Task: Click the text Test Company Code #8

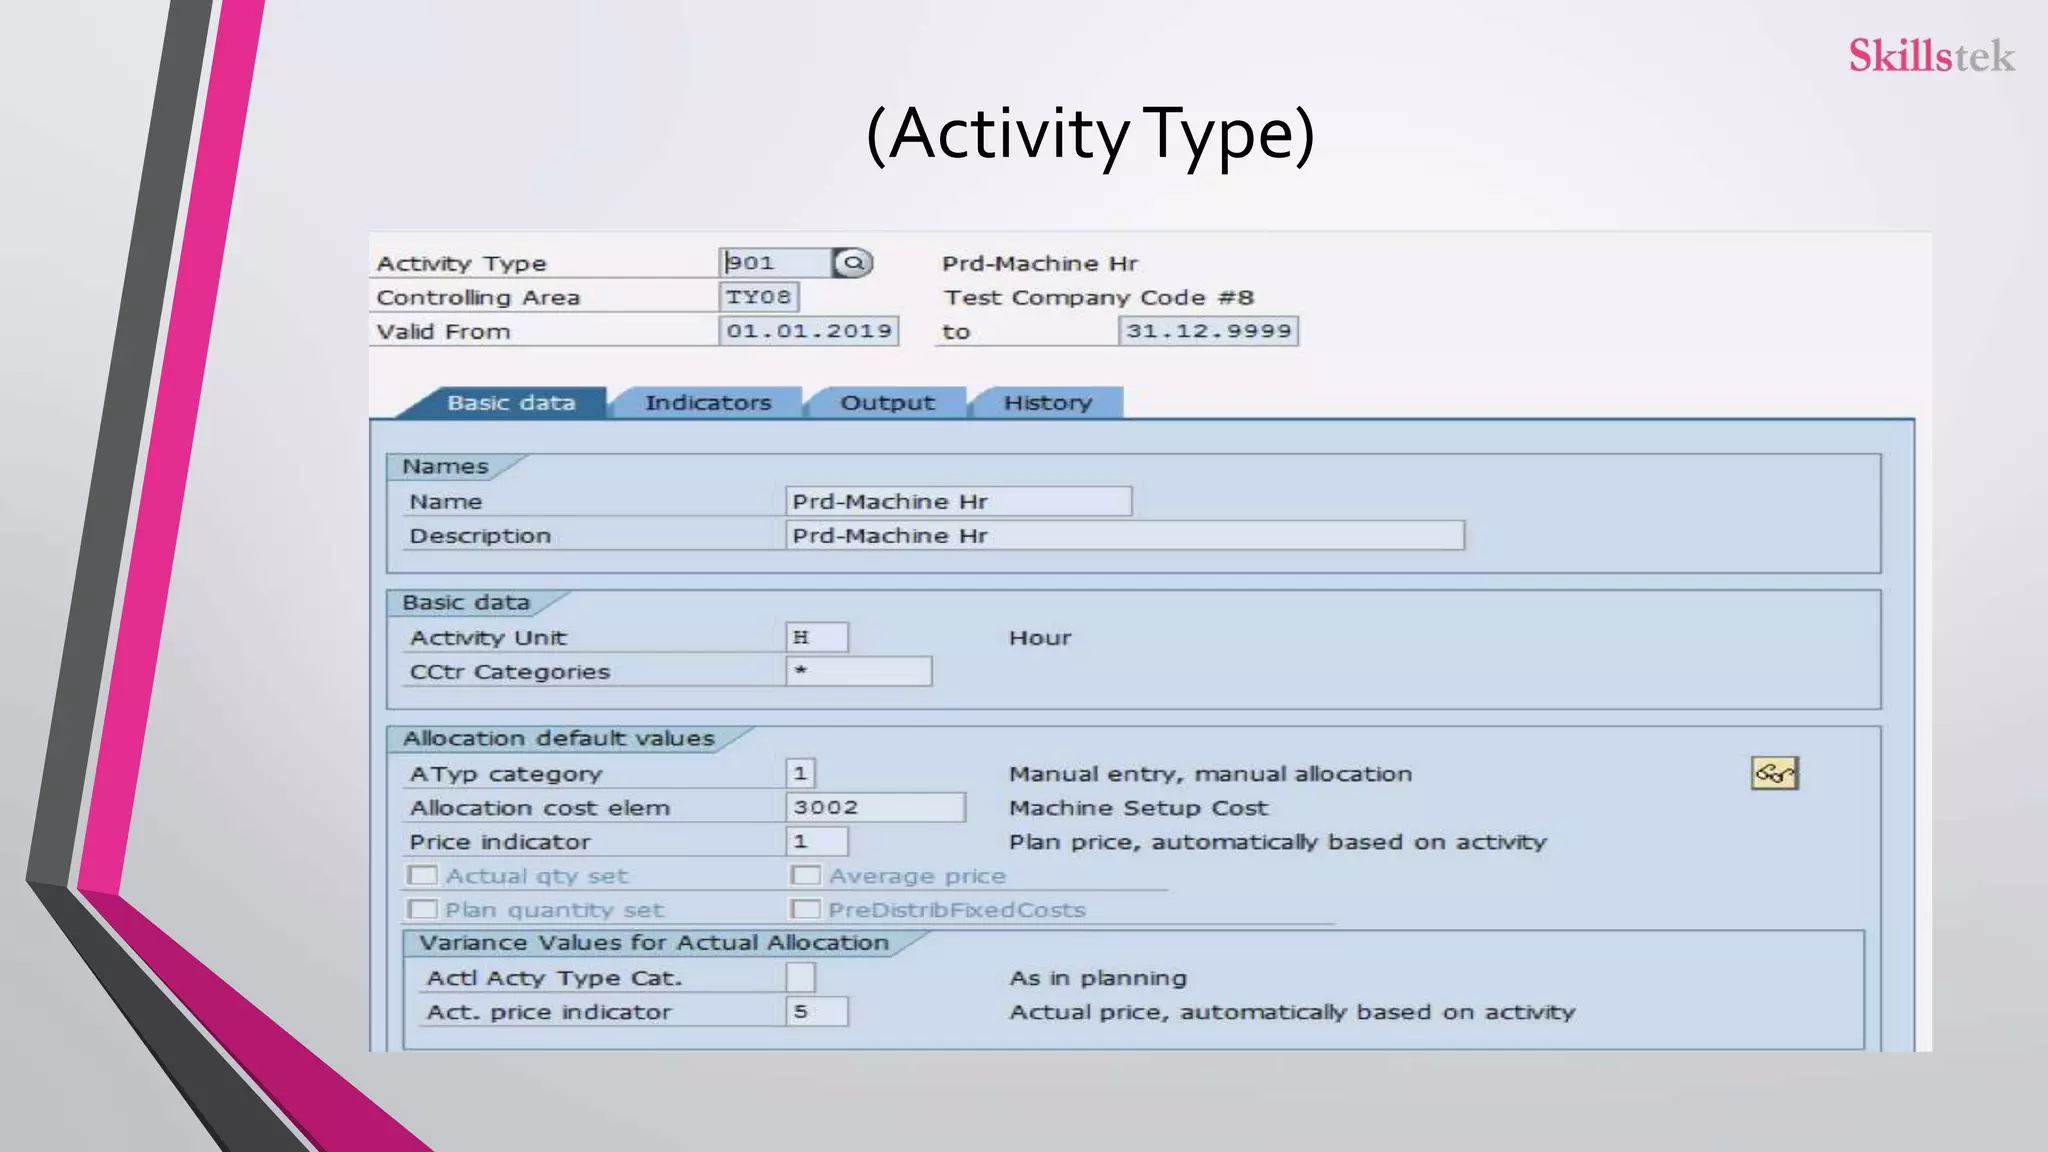Action: 1098,298
